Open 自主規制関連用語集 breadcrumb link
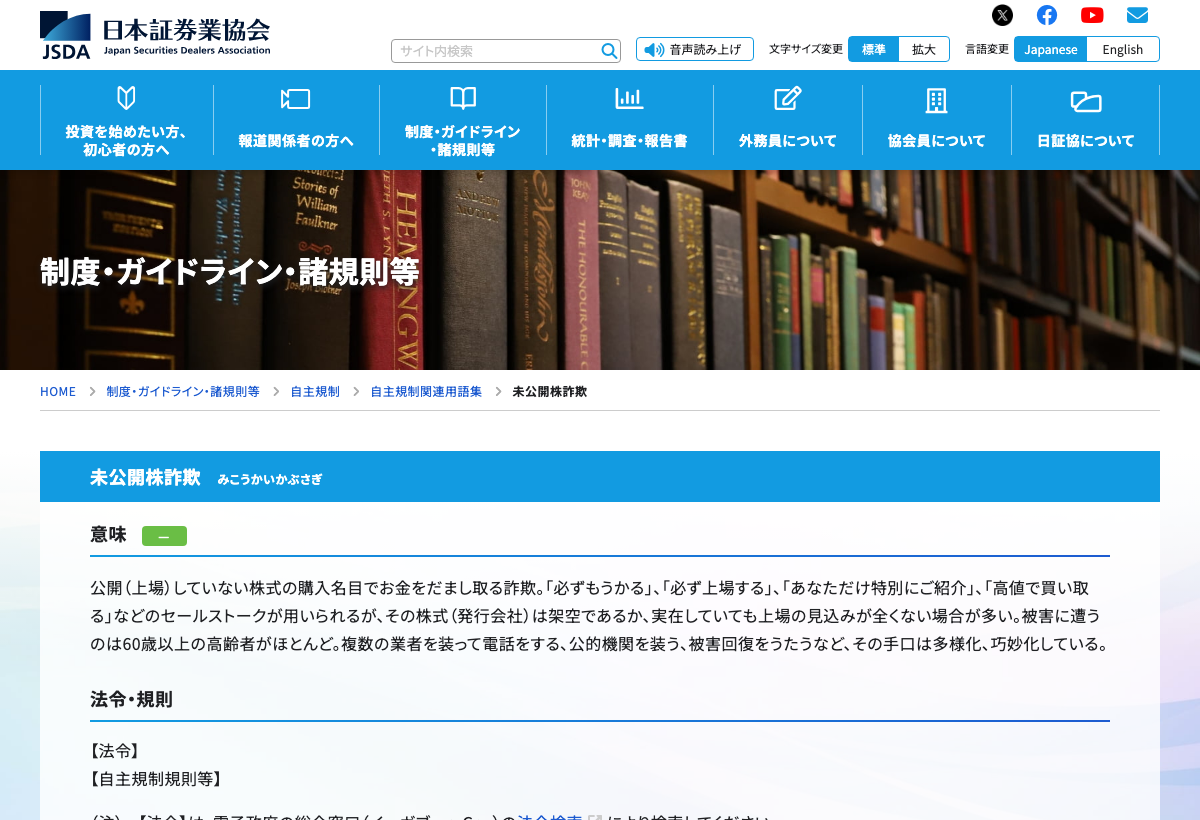This screenshot has width=1200, height=820. point(426,392)
